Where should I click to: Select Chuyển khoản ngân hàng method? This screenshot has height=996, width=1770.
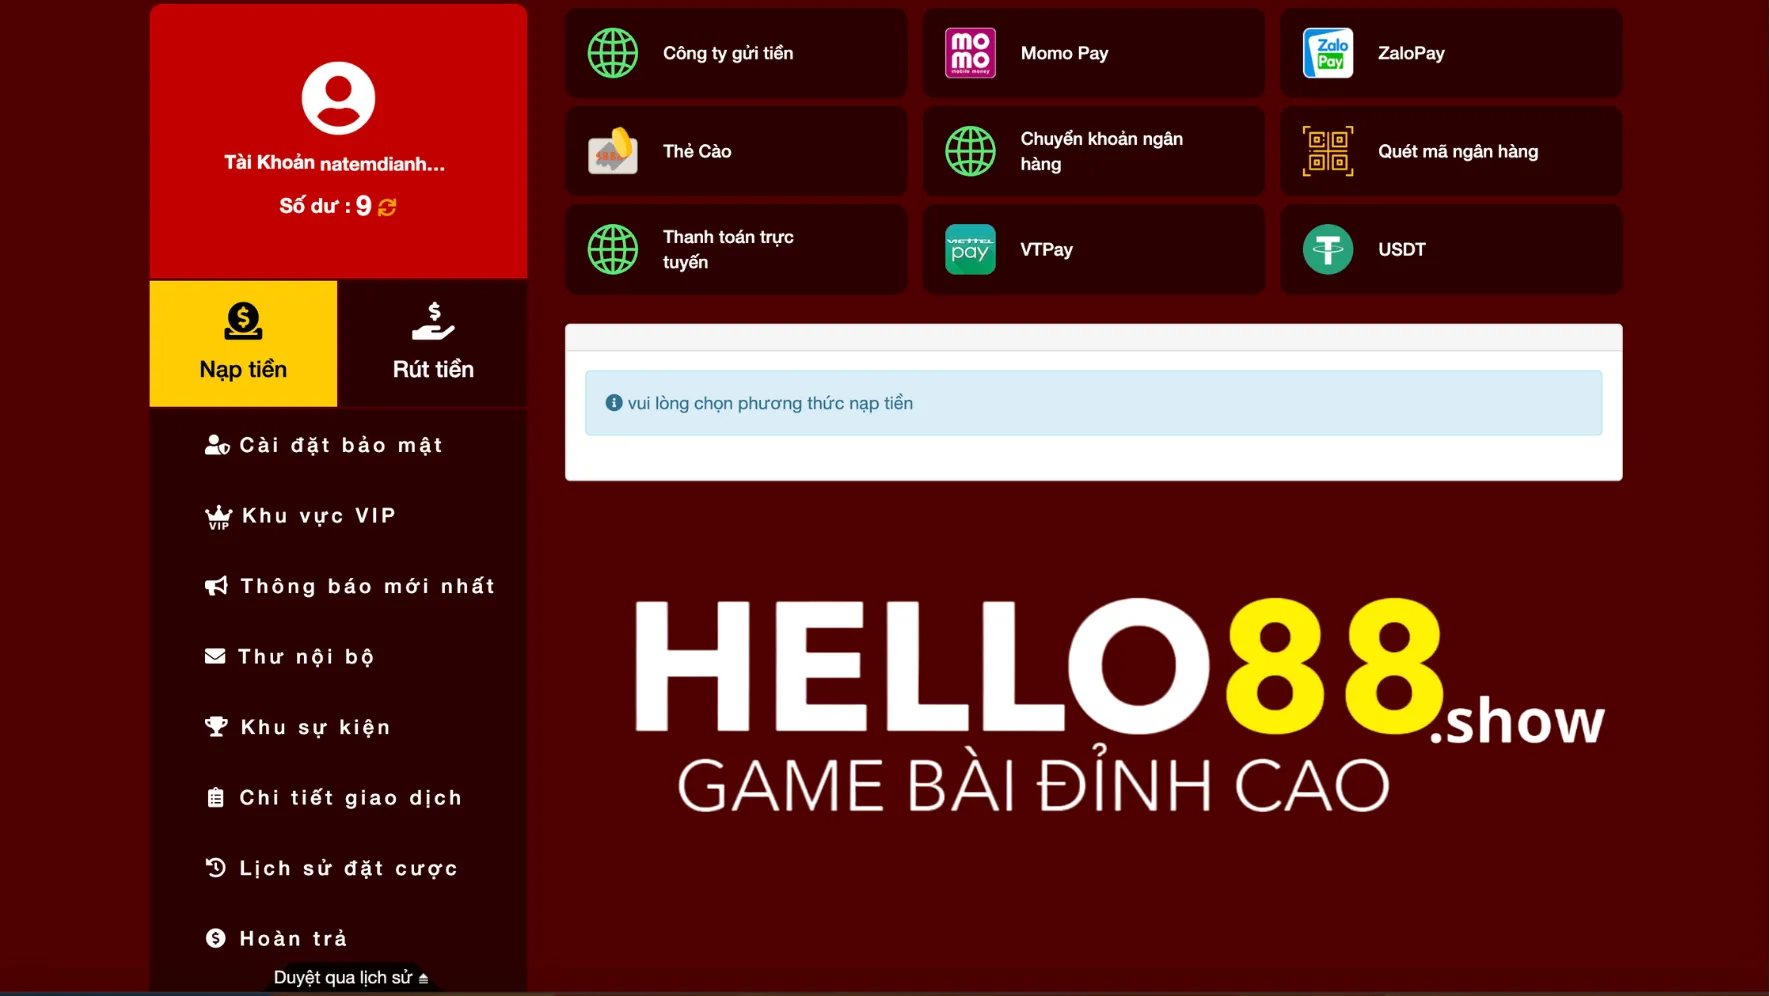pos(1093,151)
